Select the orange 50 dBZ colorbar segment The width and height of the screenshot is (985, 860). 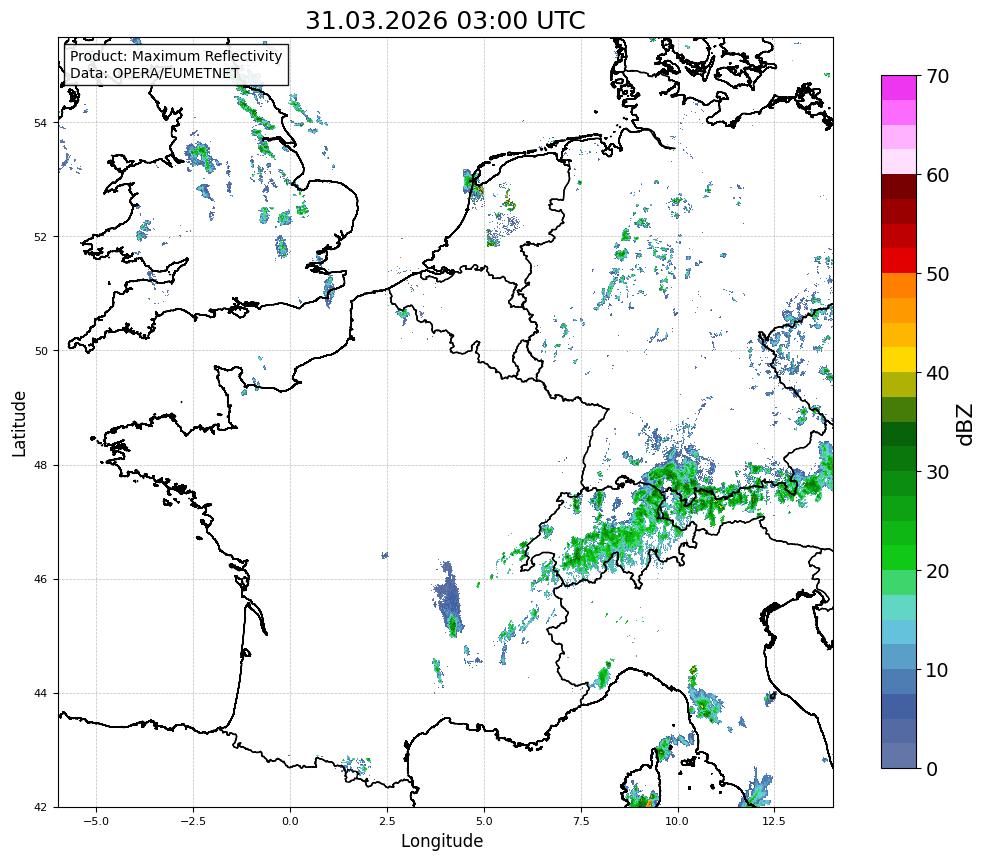click(899, 285)
